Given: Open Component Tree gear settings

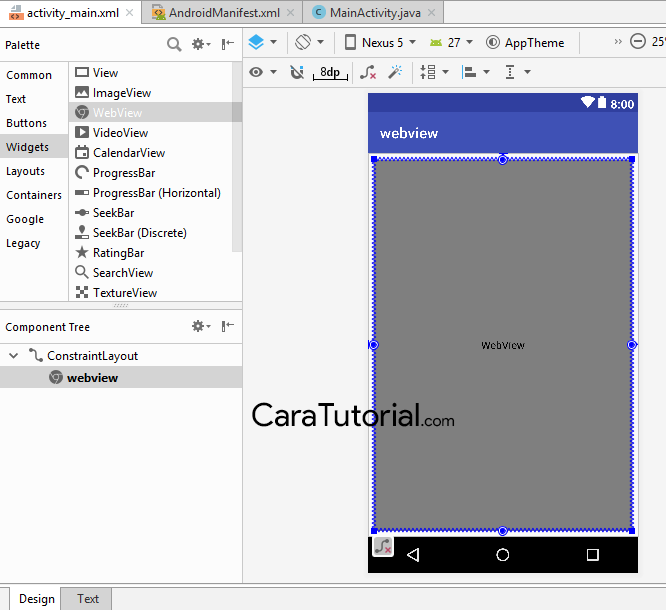Looking at the screenshot, I should [x=200, y=326].
